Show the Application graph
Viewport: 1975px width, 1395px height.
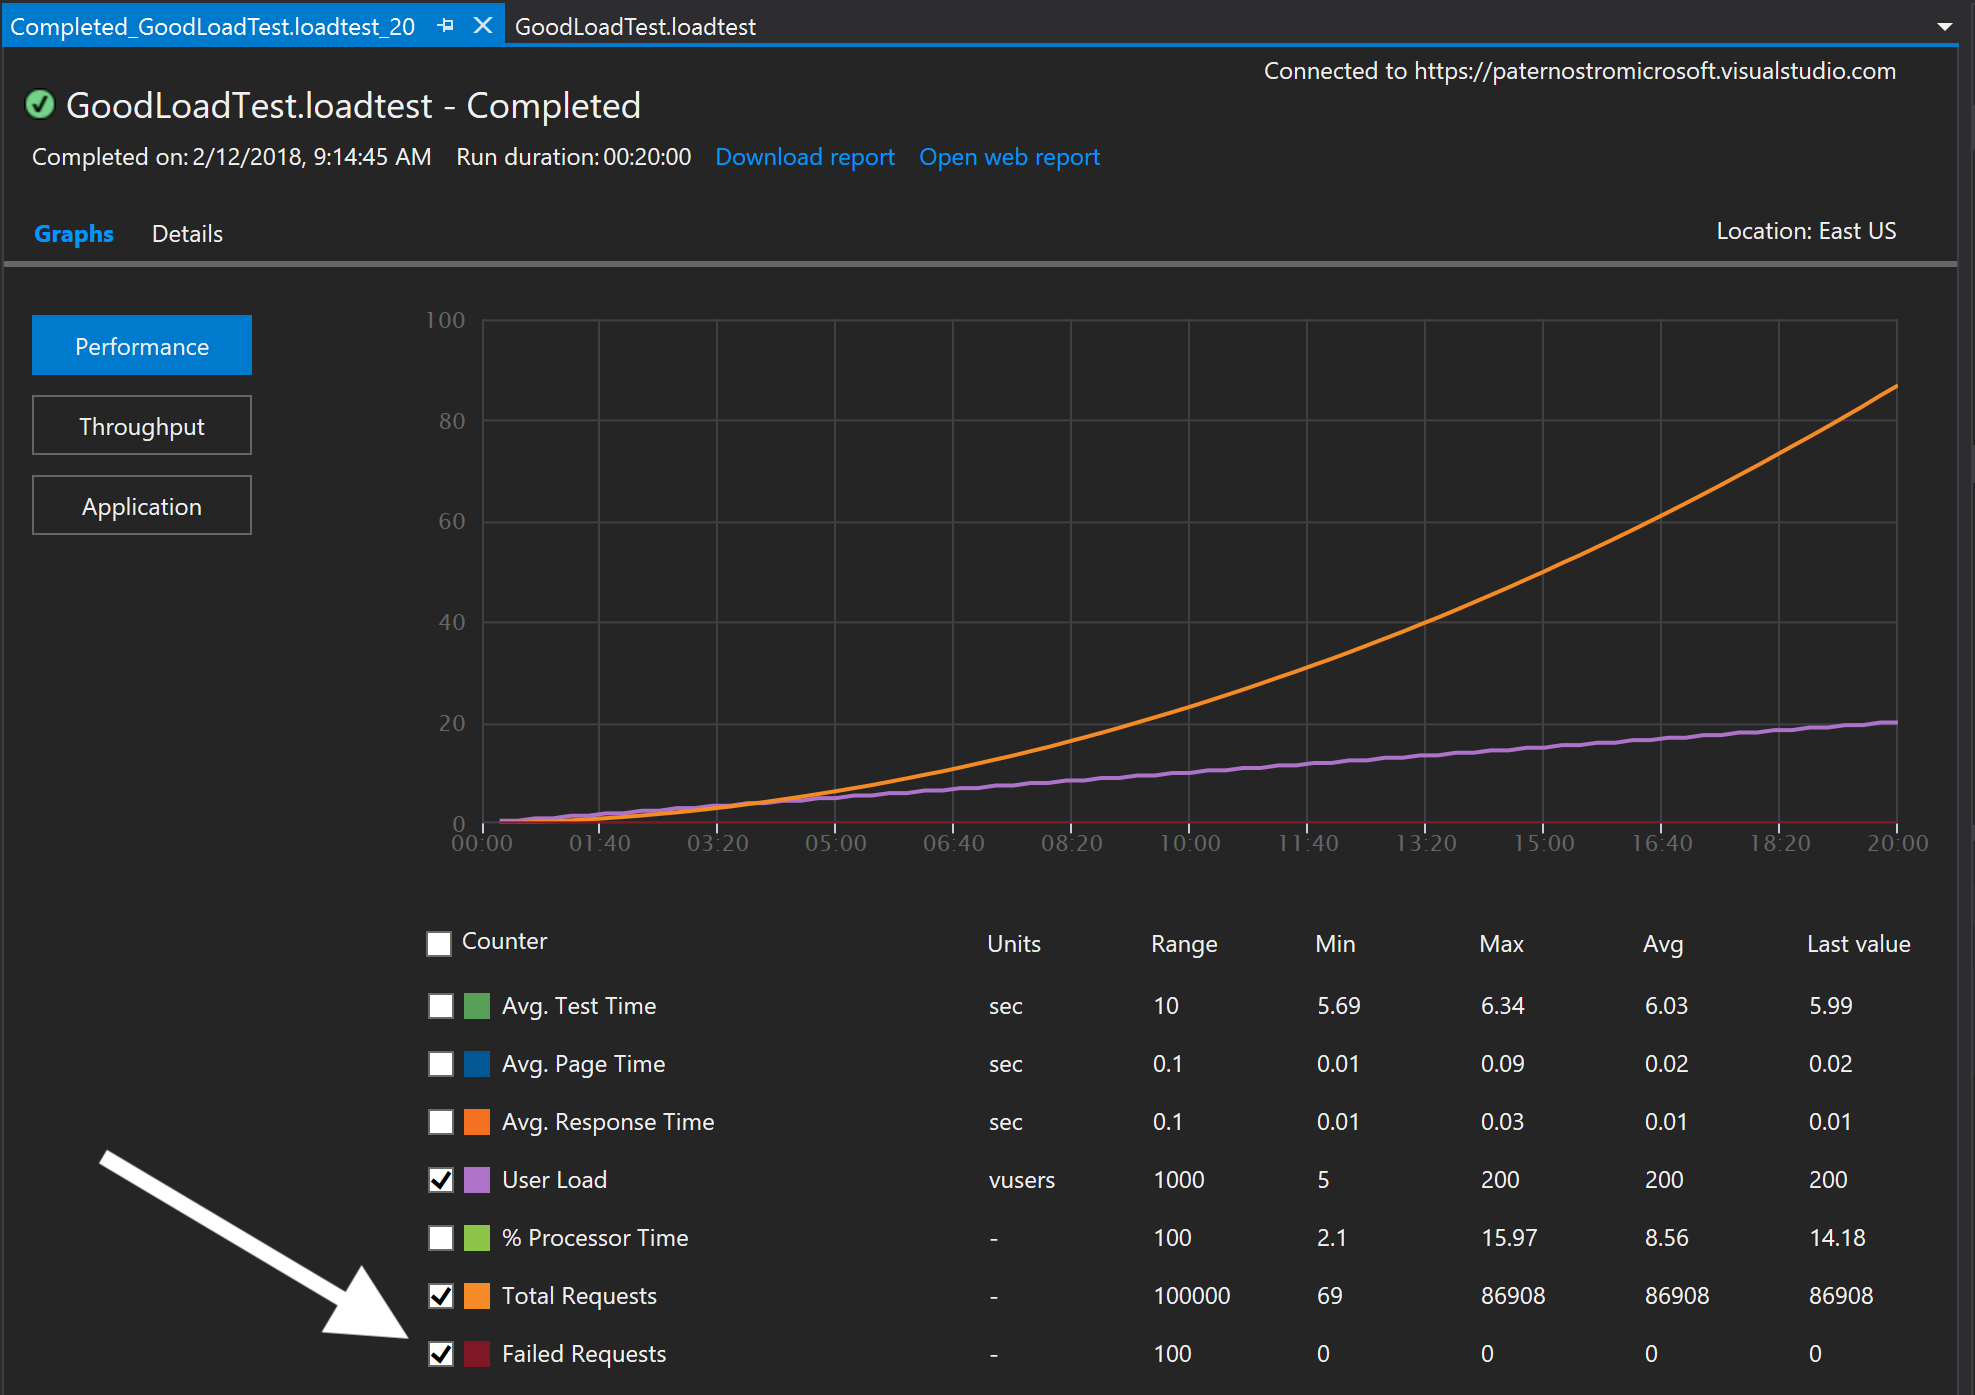[142, 506]
